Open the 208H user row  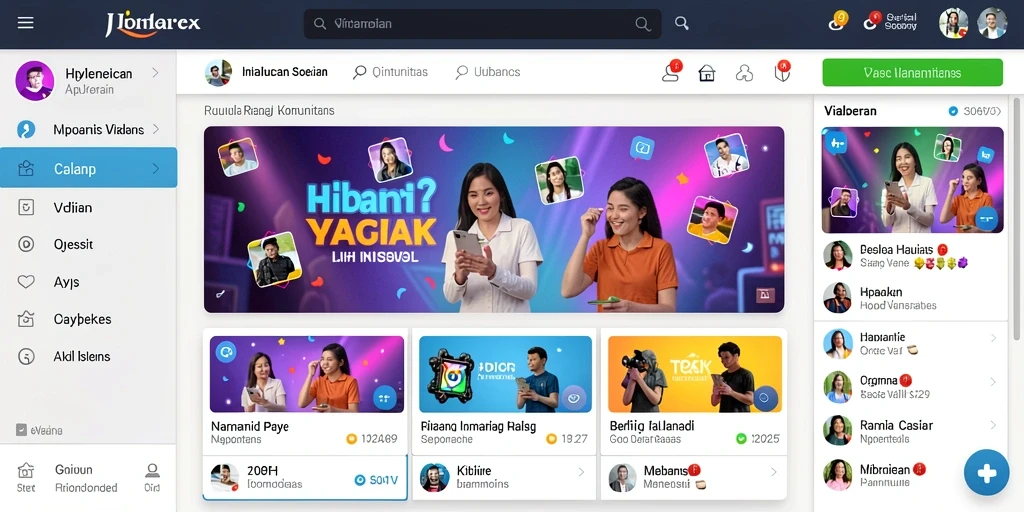coord(305,477)
